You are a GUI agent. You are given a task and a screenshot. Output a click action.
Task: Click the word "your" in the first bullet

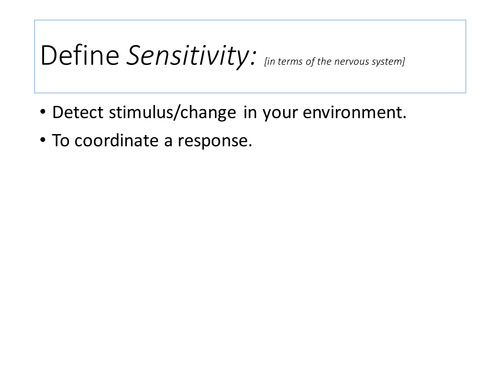point(280,114)
